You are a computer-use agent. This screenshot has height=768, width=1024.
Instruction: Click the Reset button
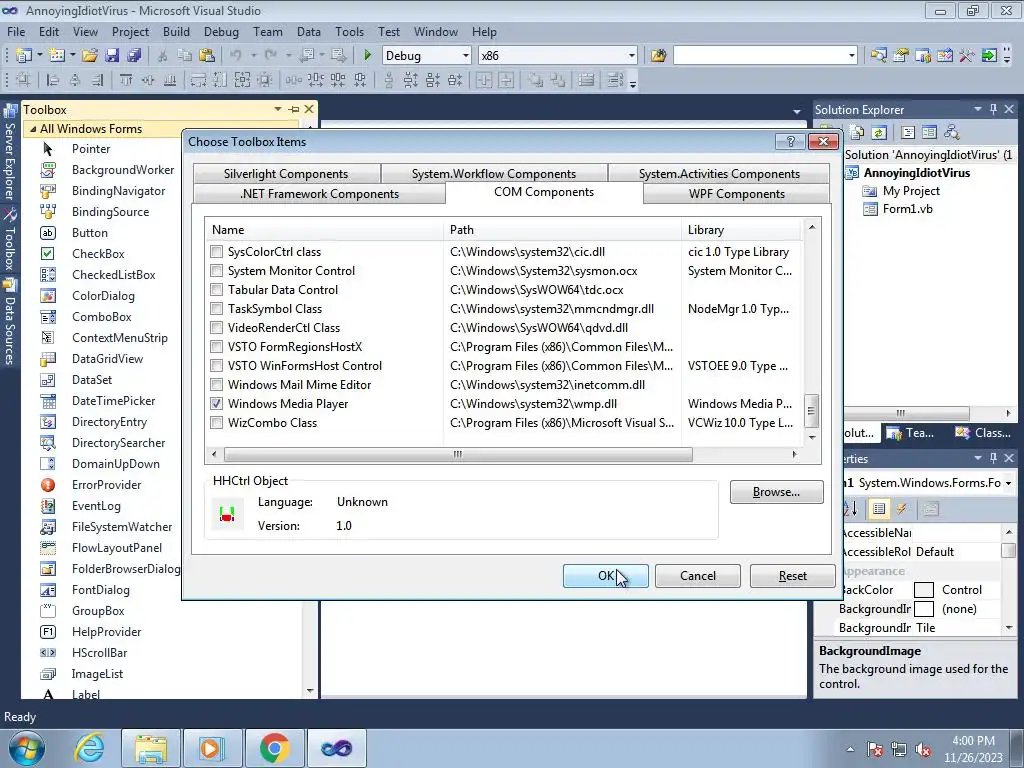click(792, 575)
